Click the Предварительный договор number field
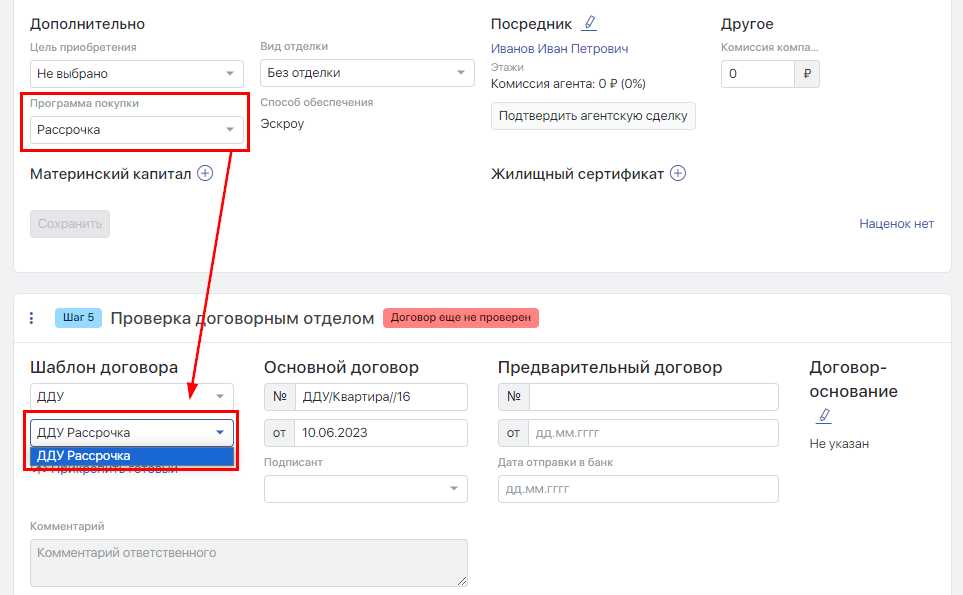The width and height of the screenshot is (963, 595). click(652, 397)
